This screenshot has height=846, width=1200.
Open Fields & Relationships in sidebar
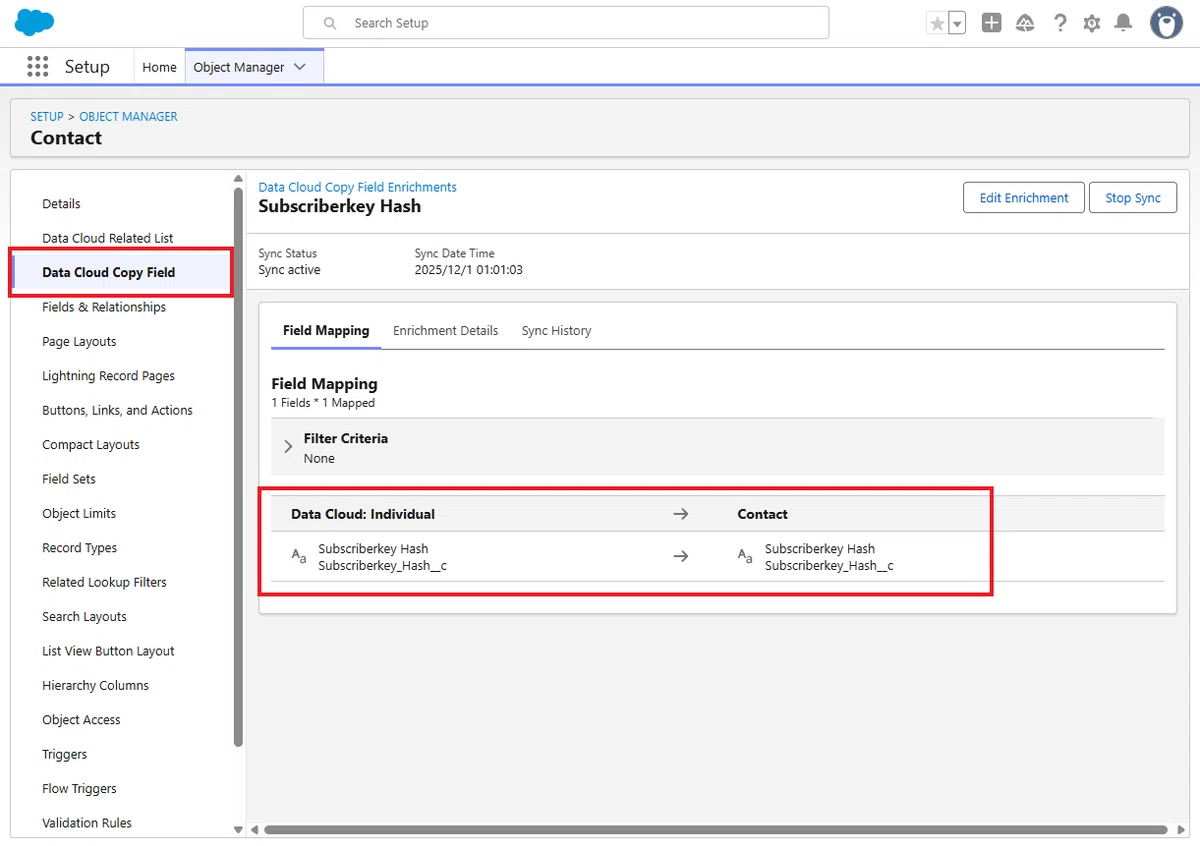[104, 307]
